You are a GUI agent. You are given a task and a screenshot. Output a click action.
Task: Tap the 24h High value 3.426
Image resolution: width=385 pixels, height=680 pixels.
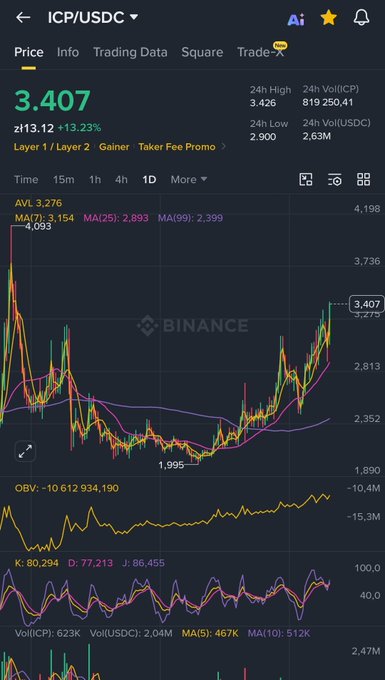point(263,103)
